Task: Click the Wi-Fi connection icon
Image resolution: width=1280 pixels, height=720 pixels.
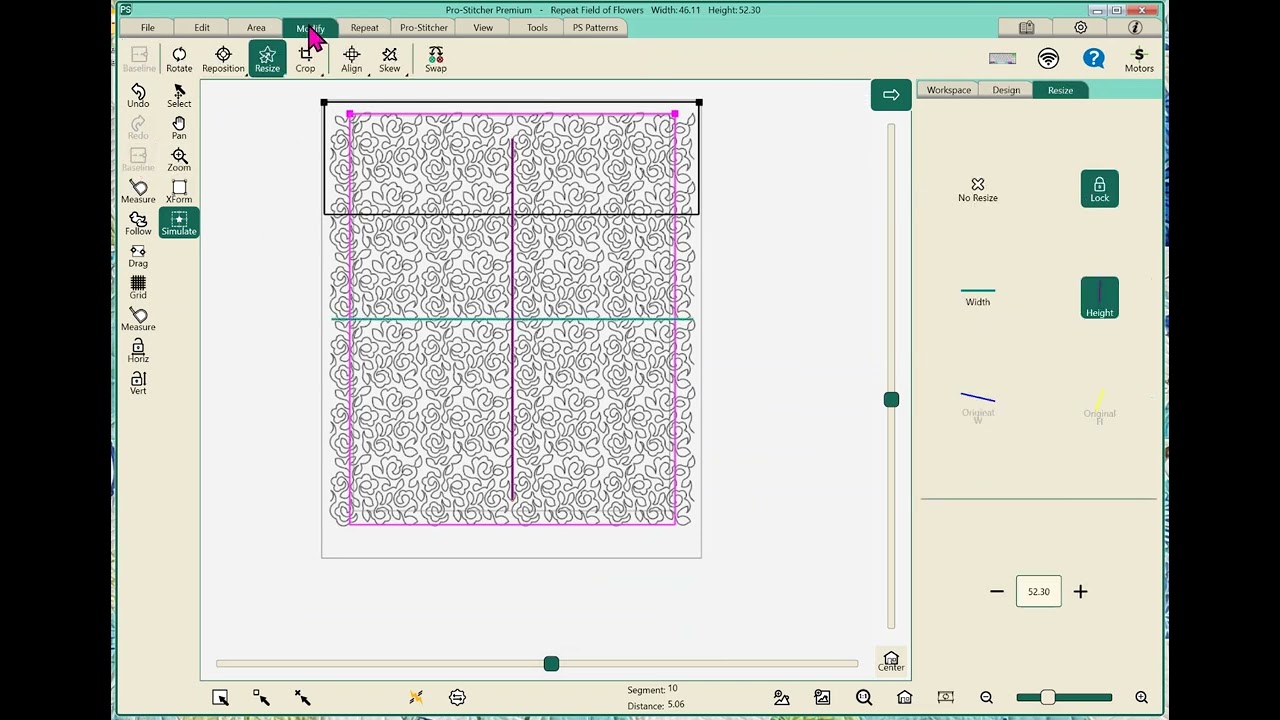Action: (x=1048, y=59)
